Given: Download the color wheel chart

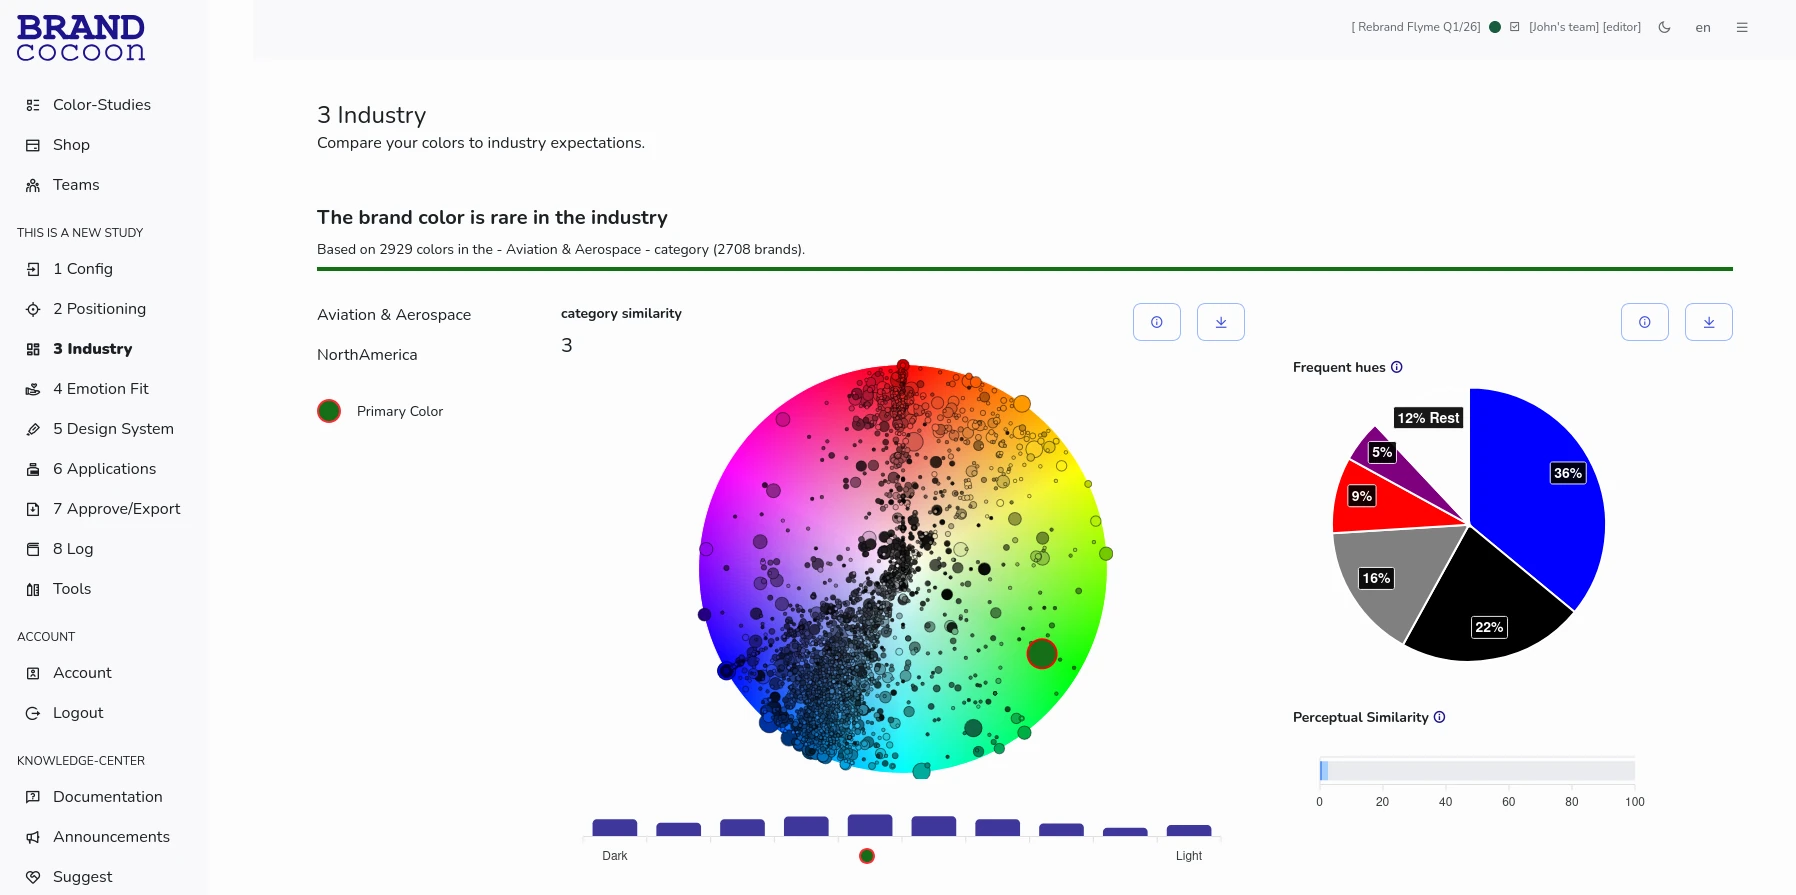Looking at the screenshot, I should pos(1221,322).
